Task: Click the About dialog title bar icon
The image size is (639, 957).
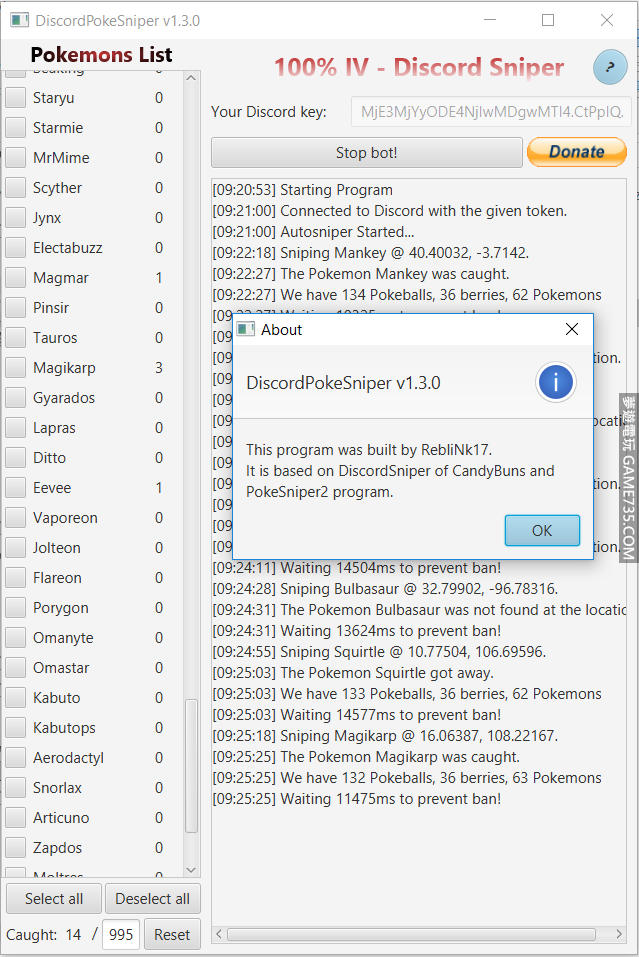Action: [x=245, y=329]
